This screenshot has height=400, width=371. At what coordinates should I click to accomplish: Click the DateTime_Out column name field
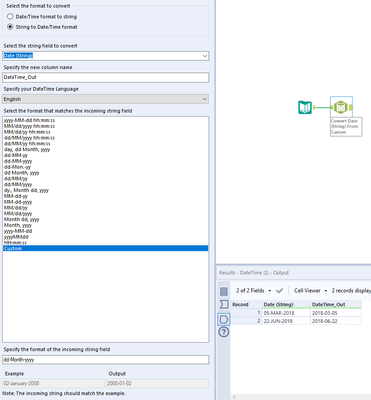pos(106,77)
